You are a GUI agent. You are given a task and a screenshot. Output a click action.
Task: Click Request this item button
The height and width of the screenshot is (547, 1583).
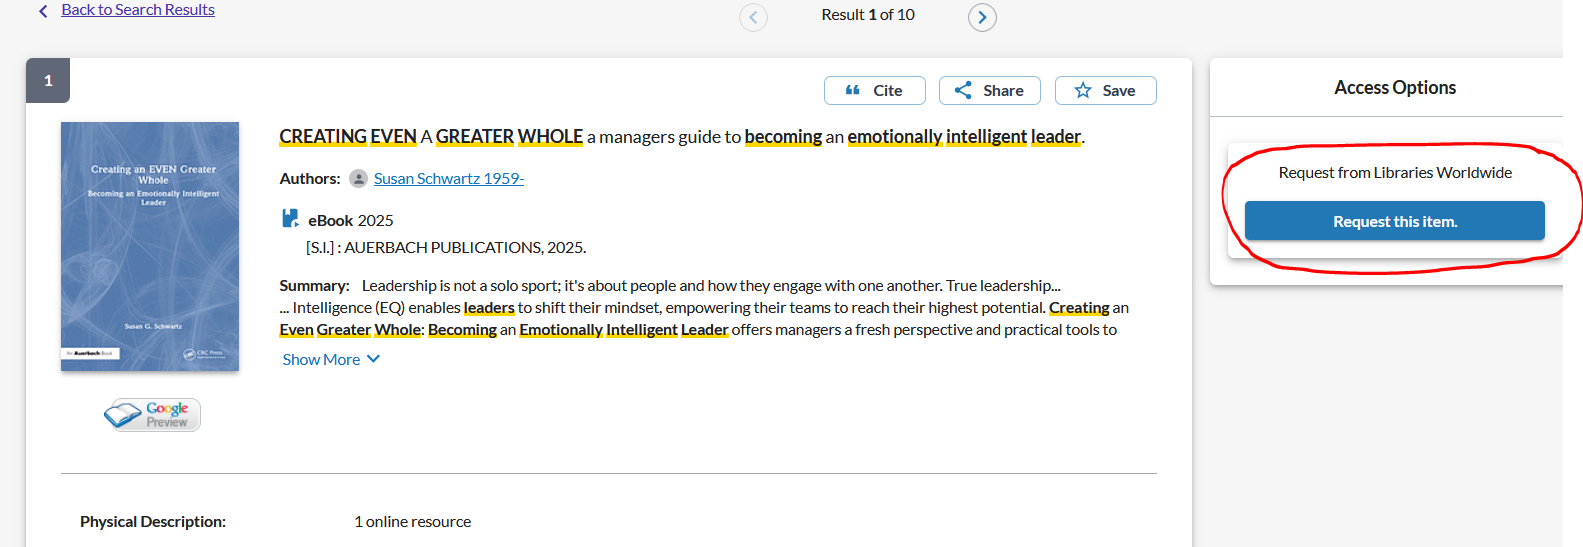coord(1394,221)
